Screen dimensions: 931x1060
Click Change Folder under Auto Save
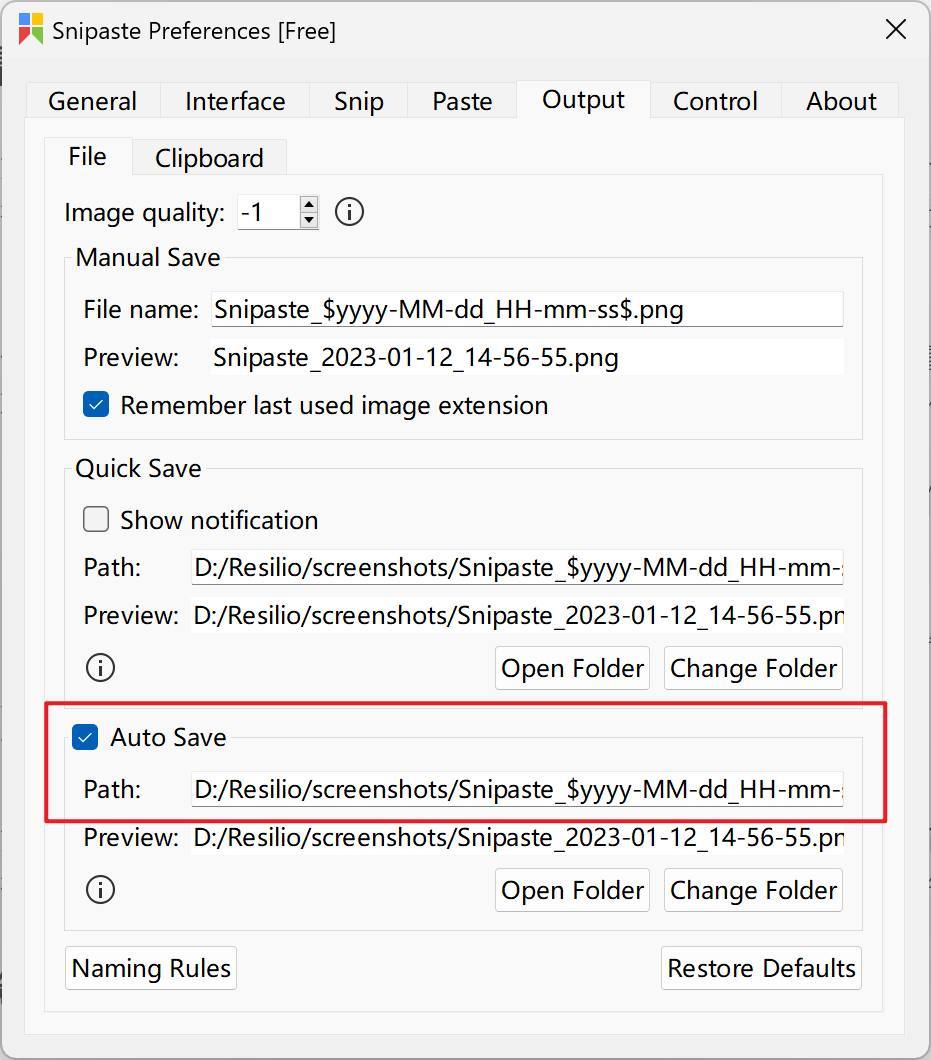pyautogui.click(x=753, y=890)
